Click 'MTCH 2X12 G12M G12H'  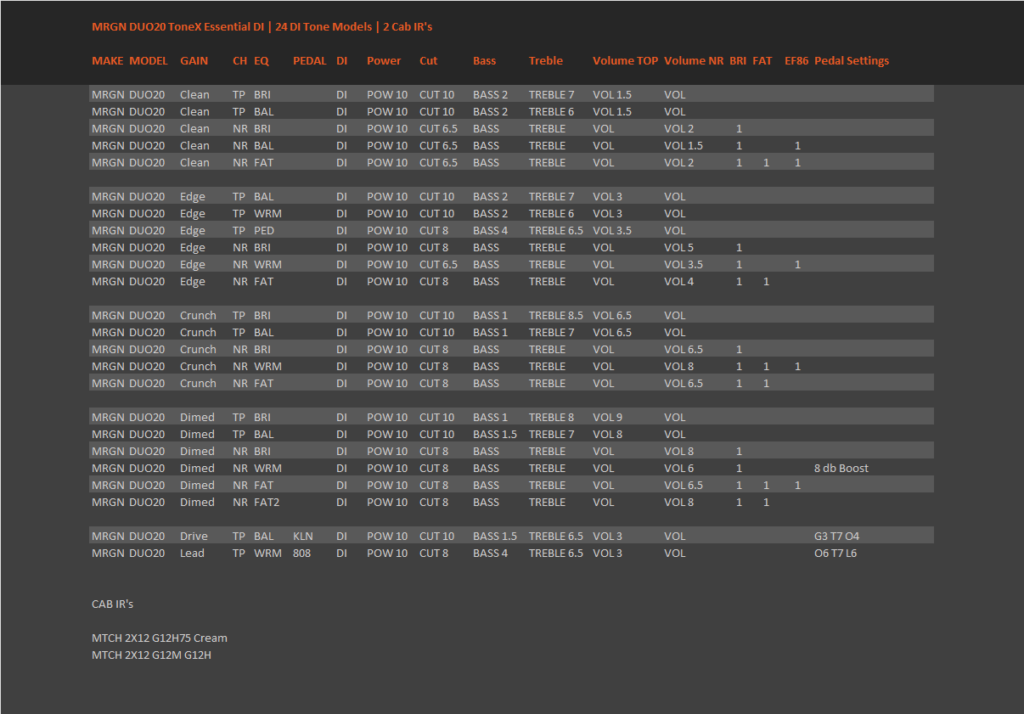tap(152, 655)
